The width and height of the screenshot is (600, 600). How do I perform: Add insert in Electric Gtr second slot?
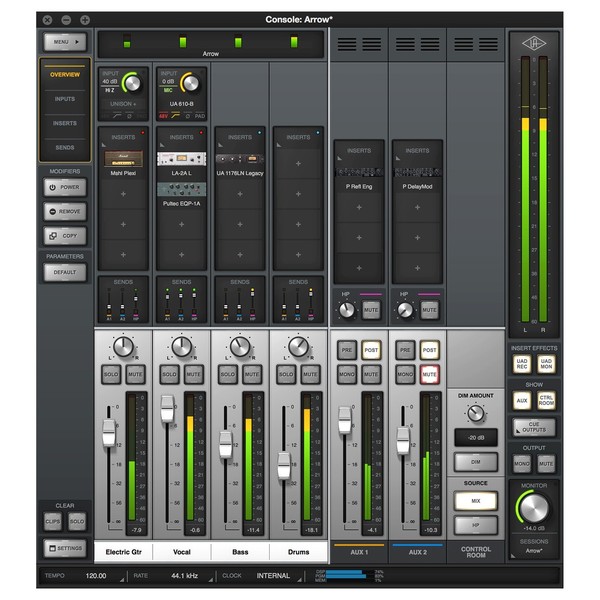coord(123,194)
